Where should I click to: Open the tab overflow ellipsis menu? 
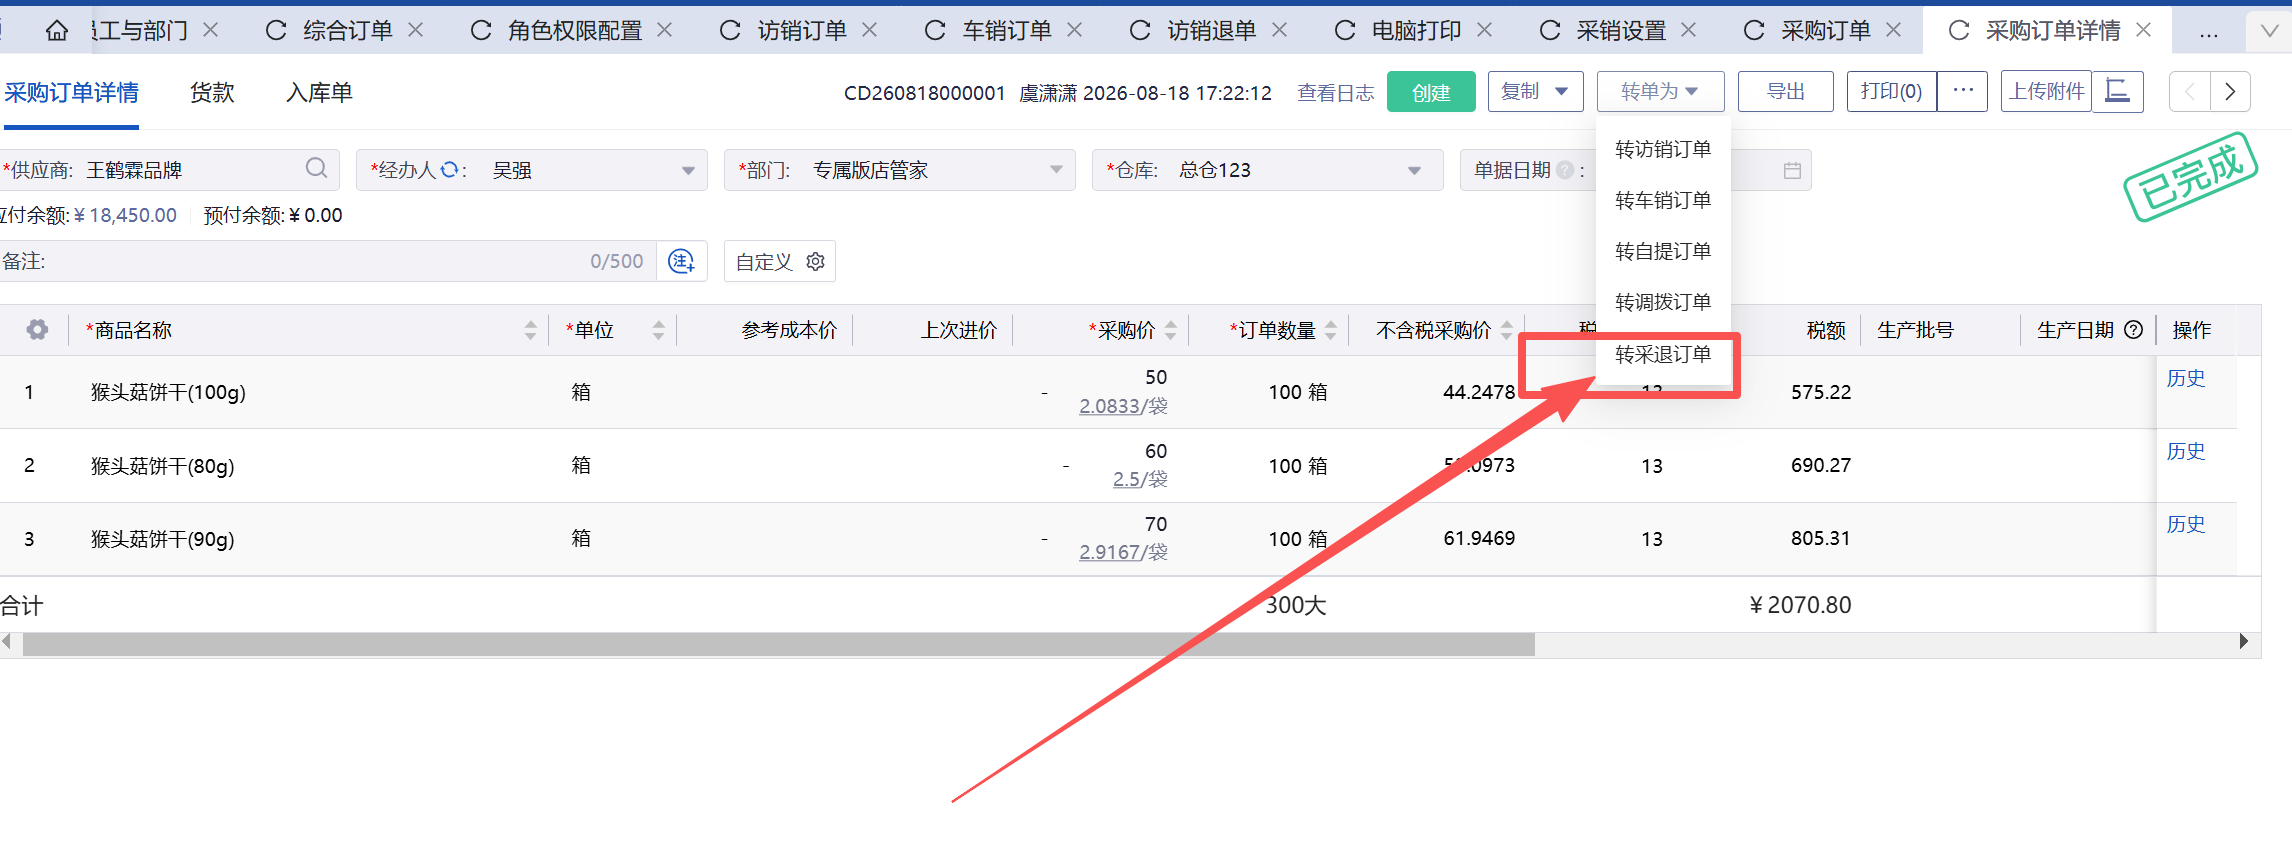pyautogui.click(x=2209, y=33)
